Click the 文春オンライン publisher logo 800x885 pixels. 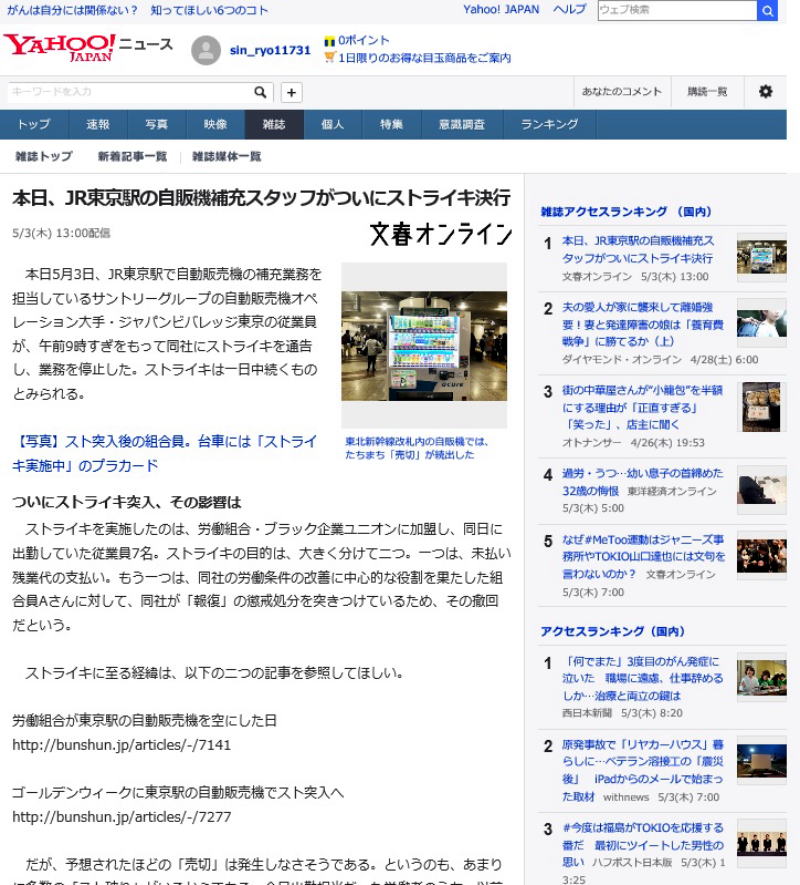pos(440,233)
